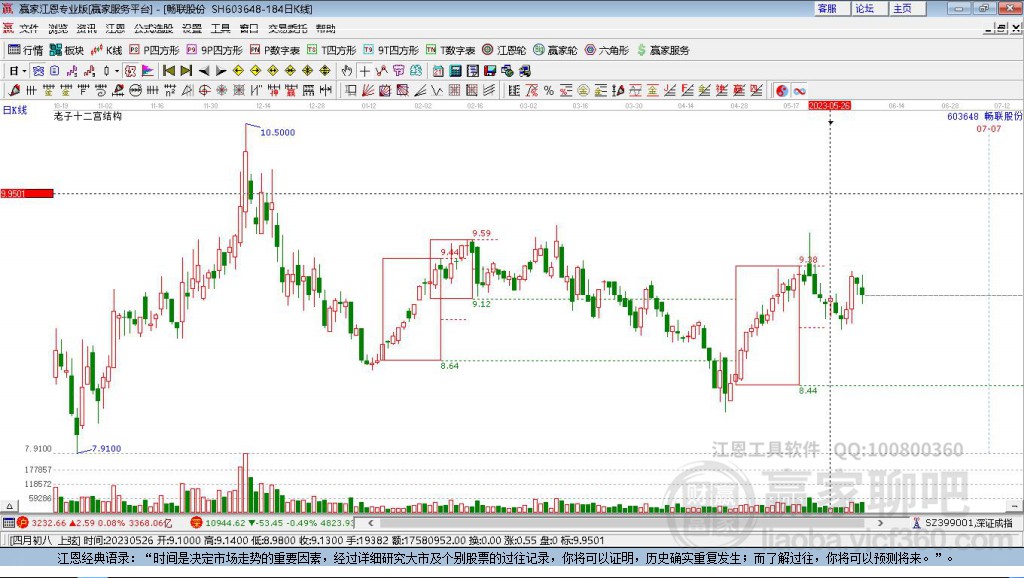1024x578 pixels.
Task: Open the 资讯 menu
Action: point(86,28)
